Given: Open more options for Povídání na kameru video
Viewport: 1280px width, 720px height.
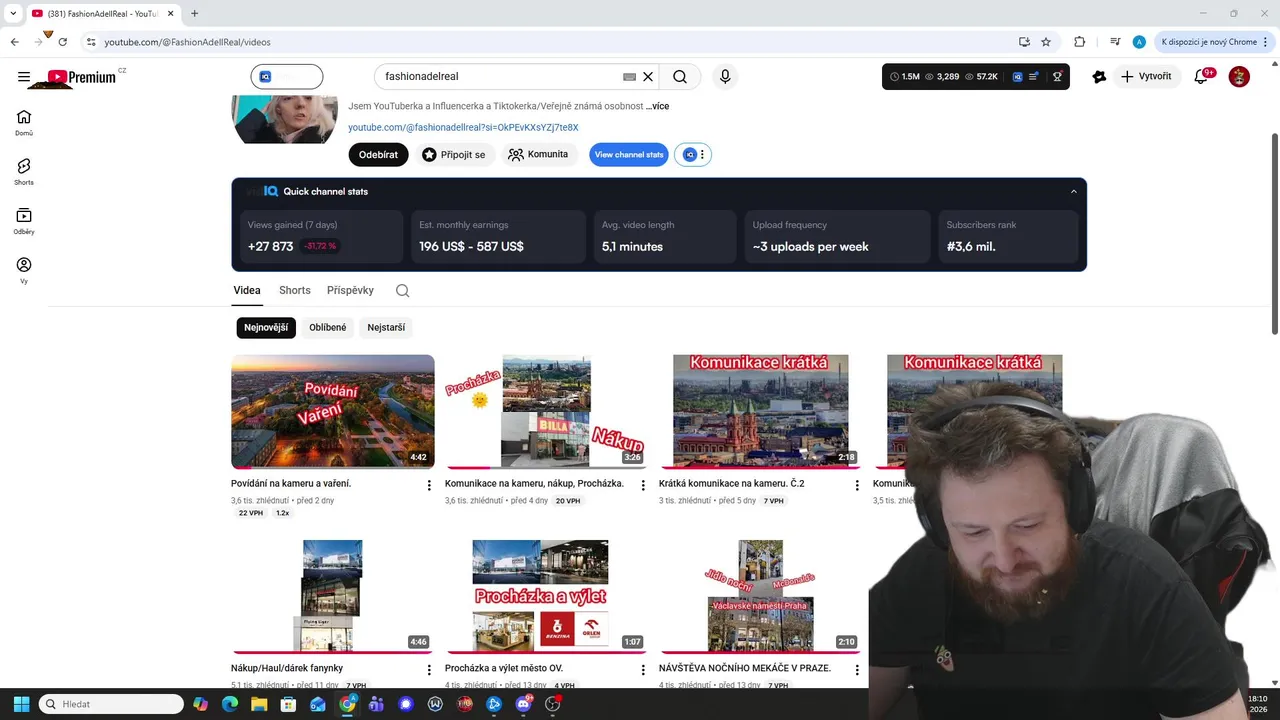Looking at the screenshot, I should (x=429, y=485).
